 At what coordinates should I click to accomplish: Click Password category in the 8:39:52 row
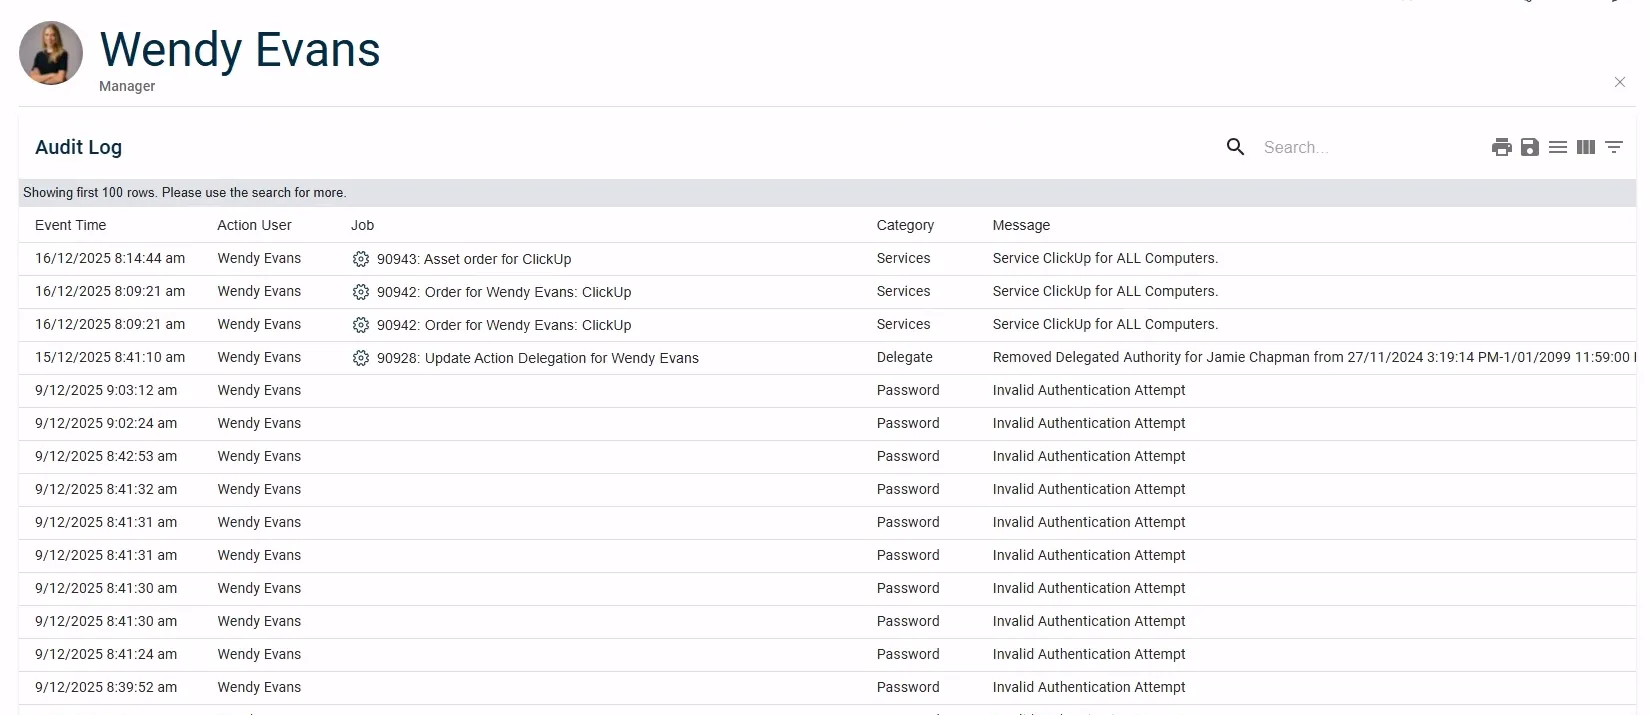(x=908, y=687)
